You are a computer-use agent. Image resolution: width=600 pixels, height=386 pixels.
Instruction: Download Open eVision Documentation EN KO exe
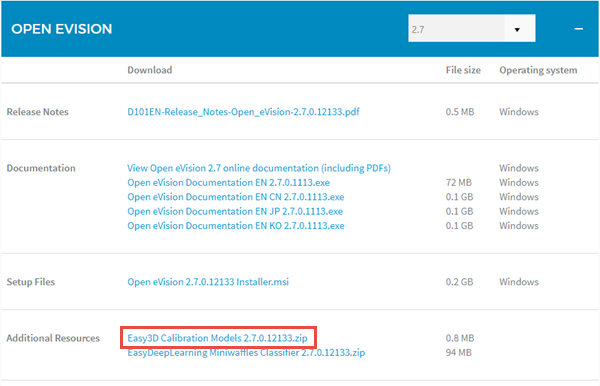pyautogui.click(x=236, y=226)
